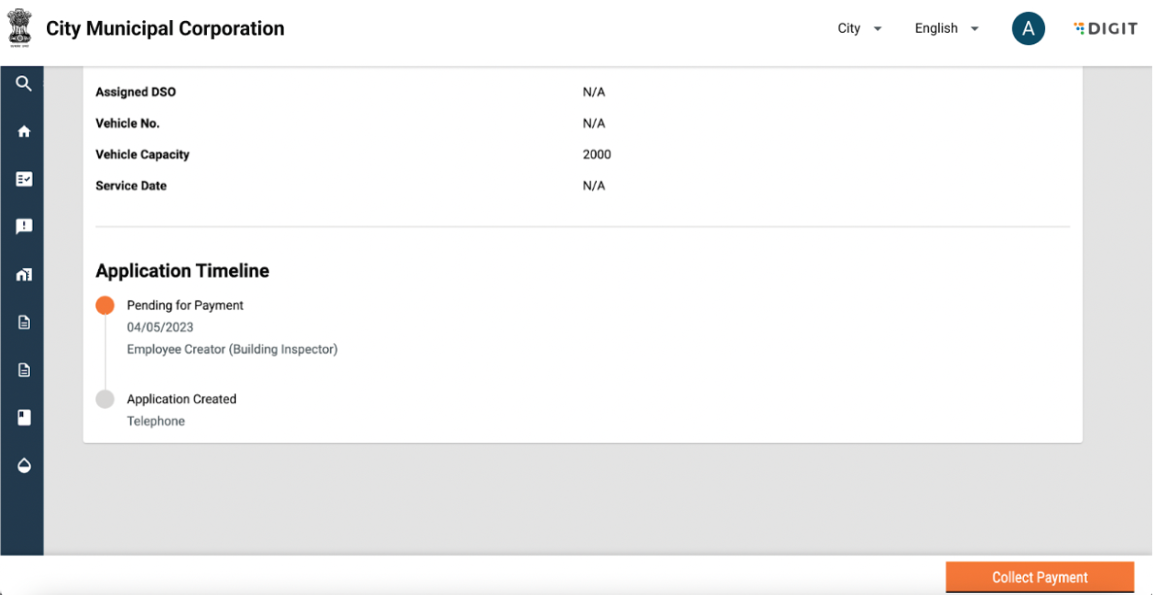Select orange Pending for Payment timeline marker

(x=105, y=306)
